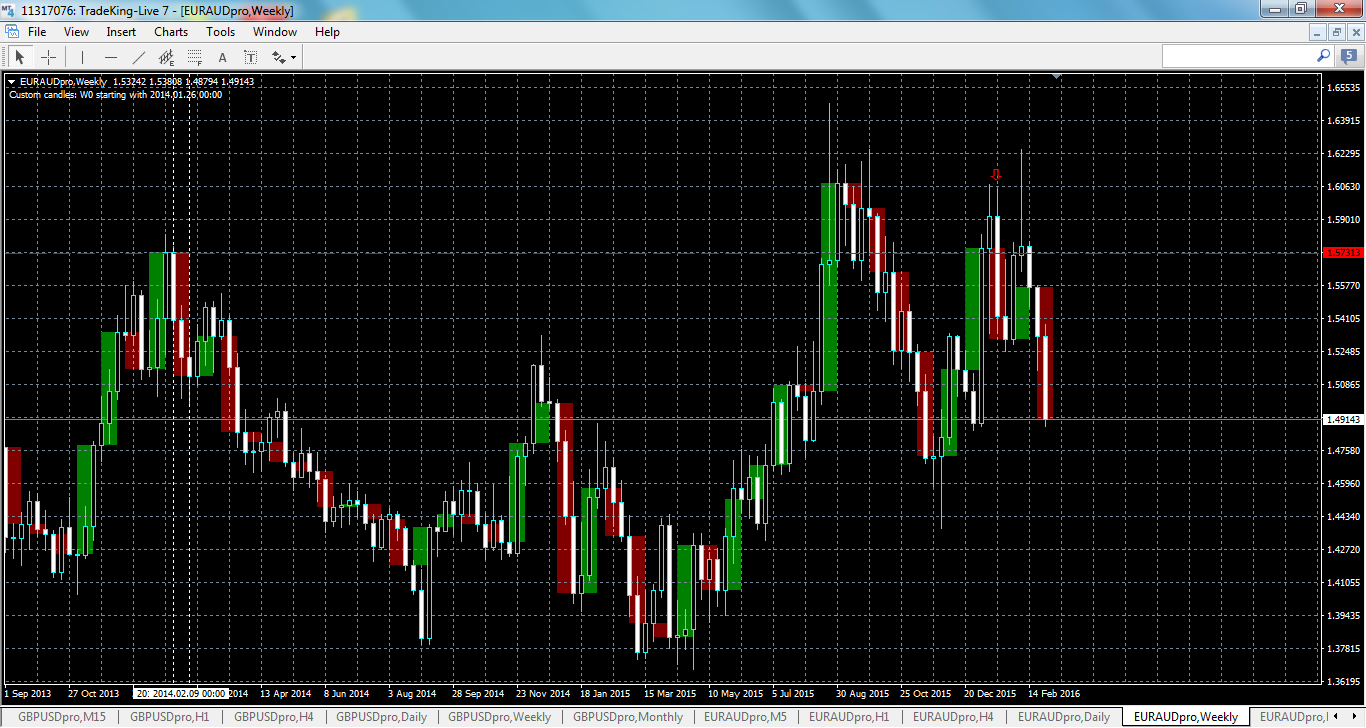
Task: Click the 1.60630 price scale value
Action: tap(1345, 187)
